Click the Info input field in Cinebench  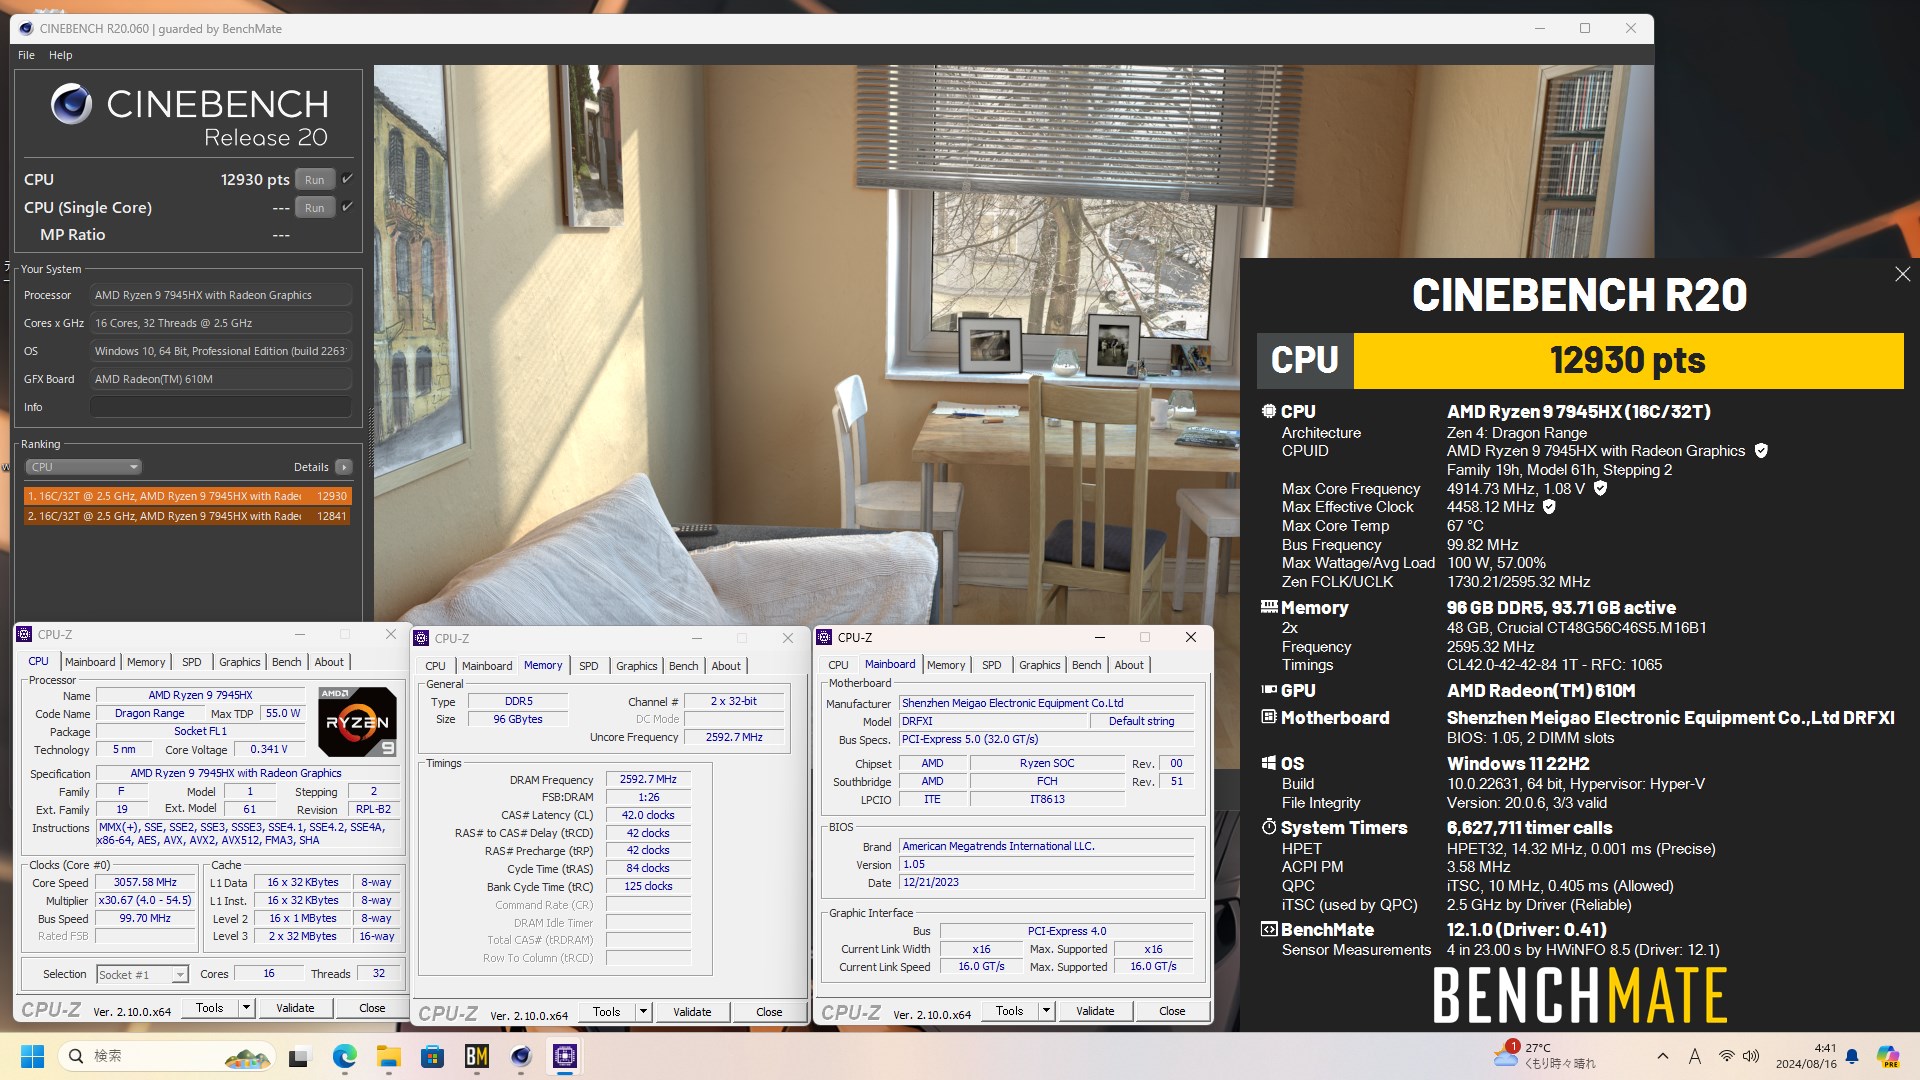tap(220, 407)
